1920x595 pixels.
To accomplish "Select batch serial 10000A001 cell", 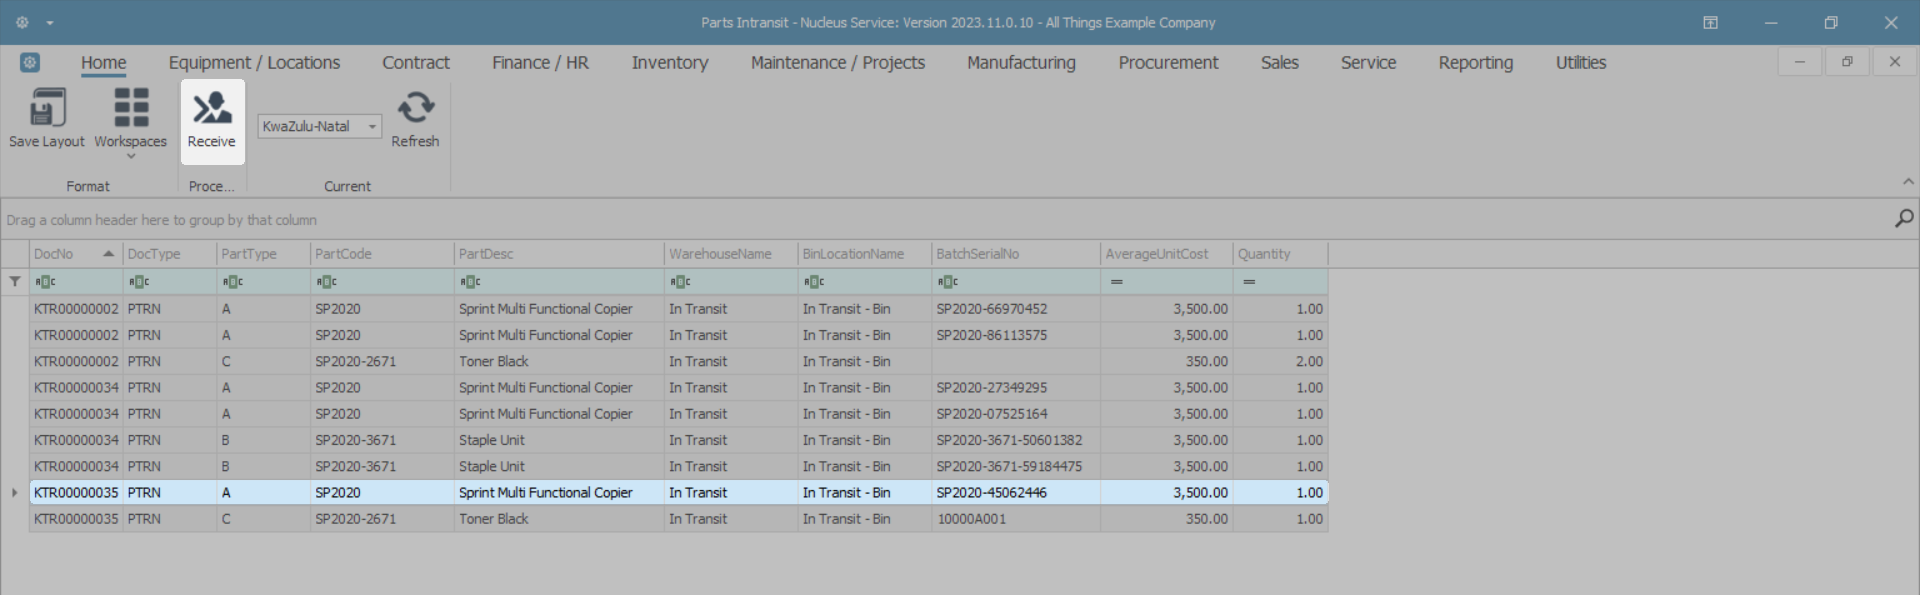I will tap(1016, 519).
